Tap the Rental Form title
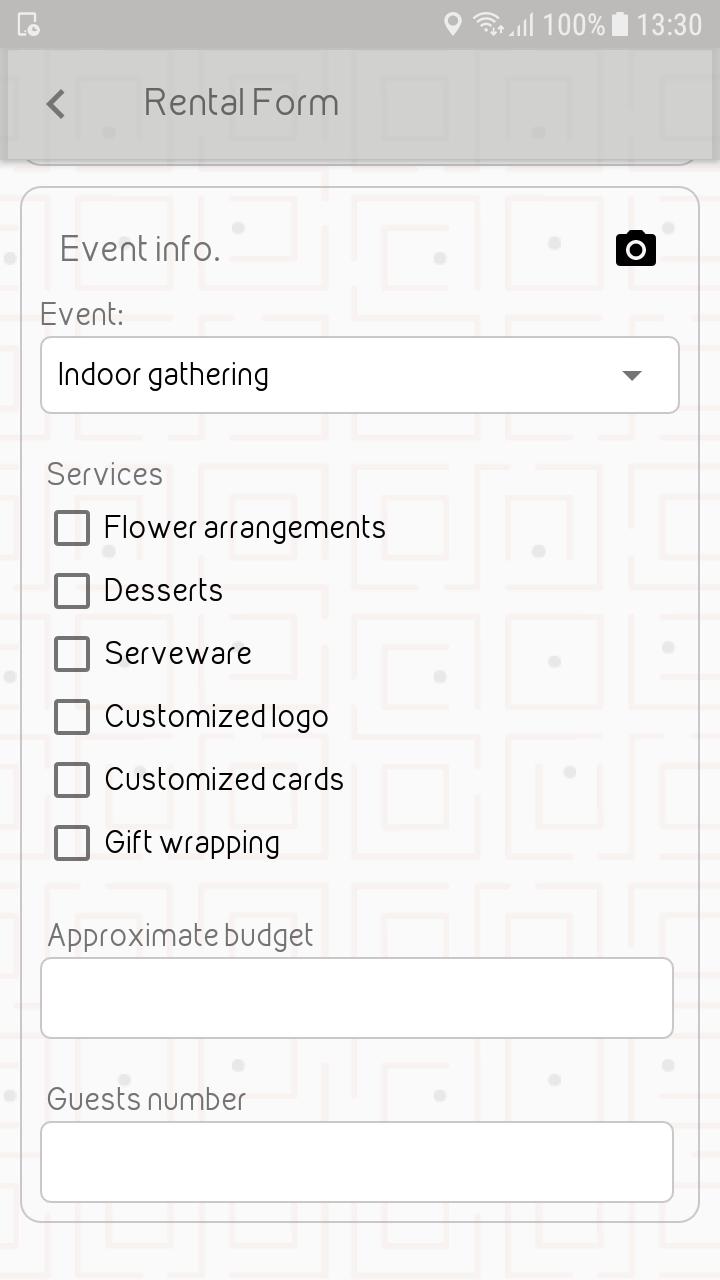This screenshot has width=720, height=1280. pyautogui.click(x=241, y=102)
